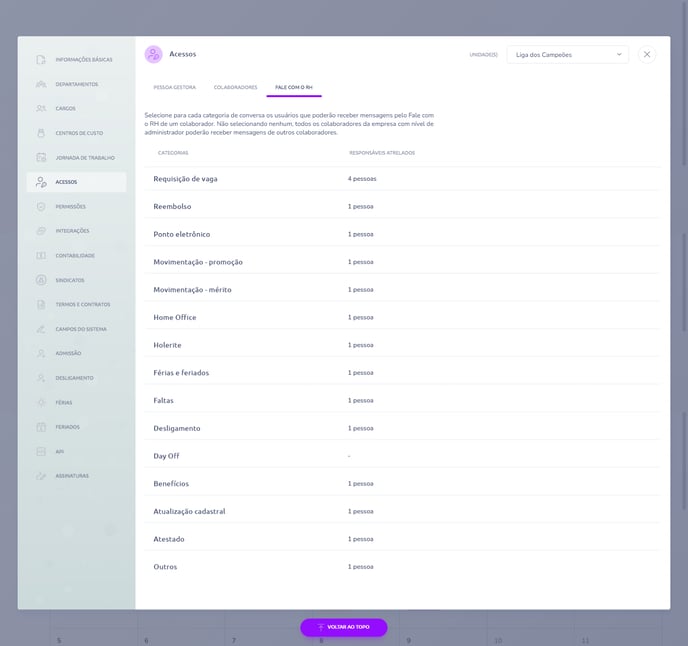Screen dimensions: 688x646
Task: Click the Responsáveis Atrelados column header
Action: click(x=382, y=153)
